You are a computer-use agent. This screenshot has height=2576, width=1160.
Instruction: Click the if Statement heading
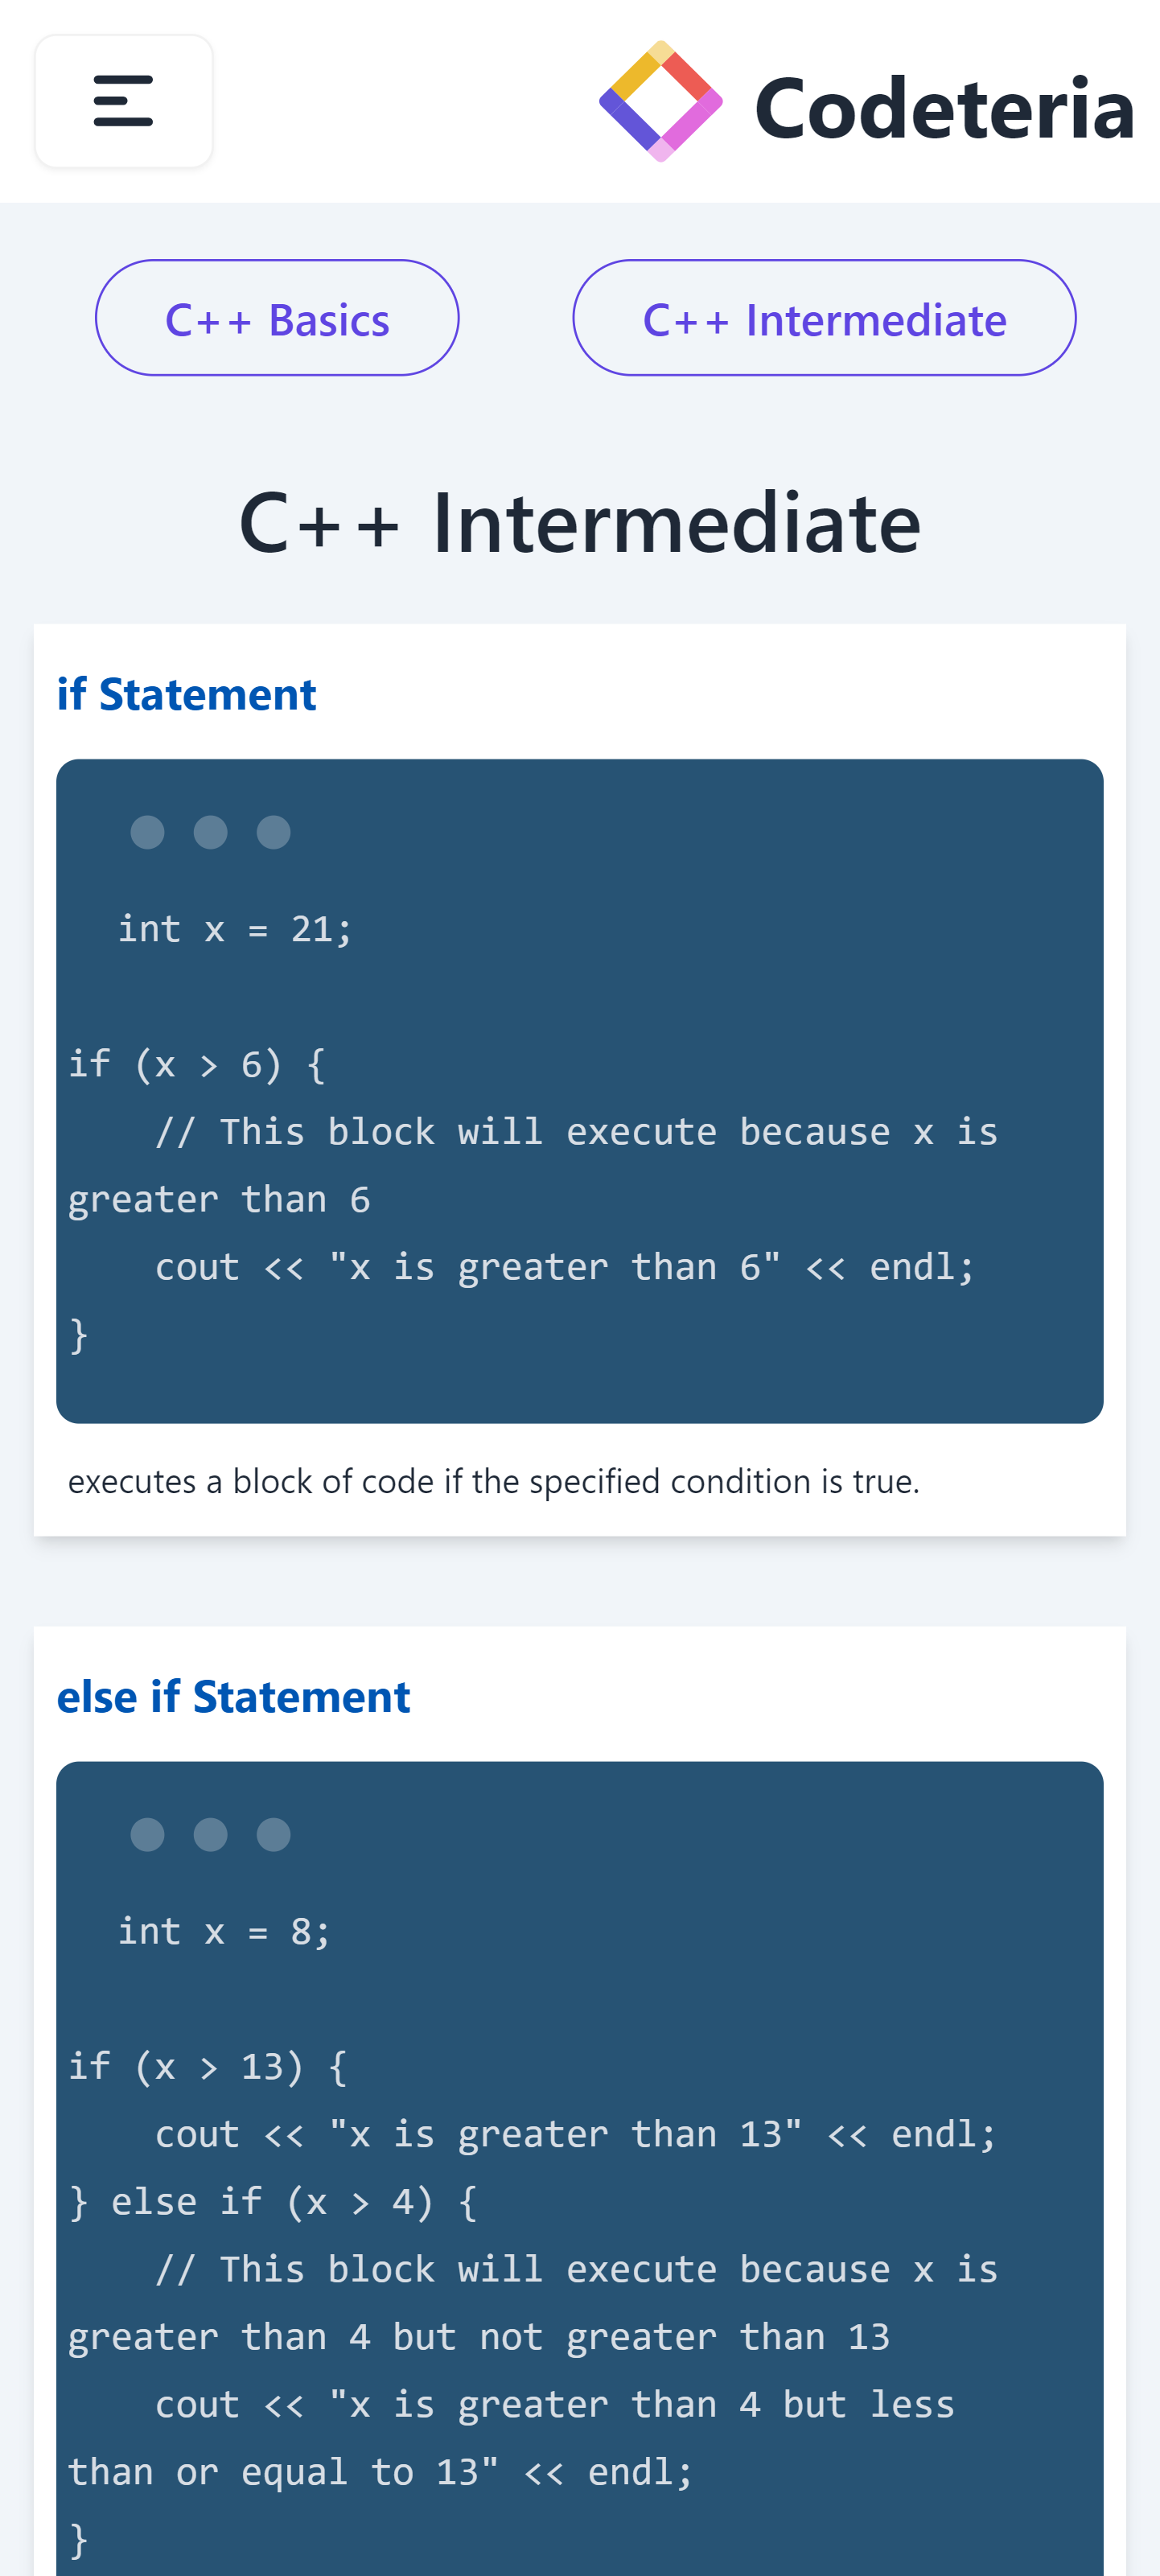point(186,694)
